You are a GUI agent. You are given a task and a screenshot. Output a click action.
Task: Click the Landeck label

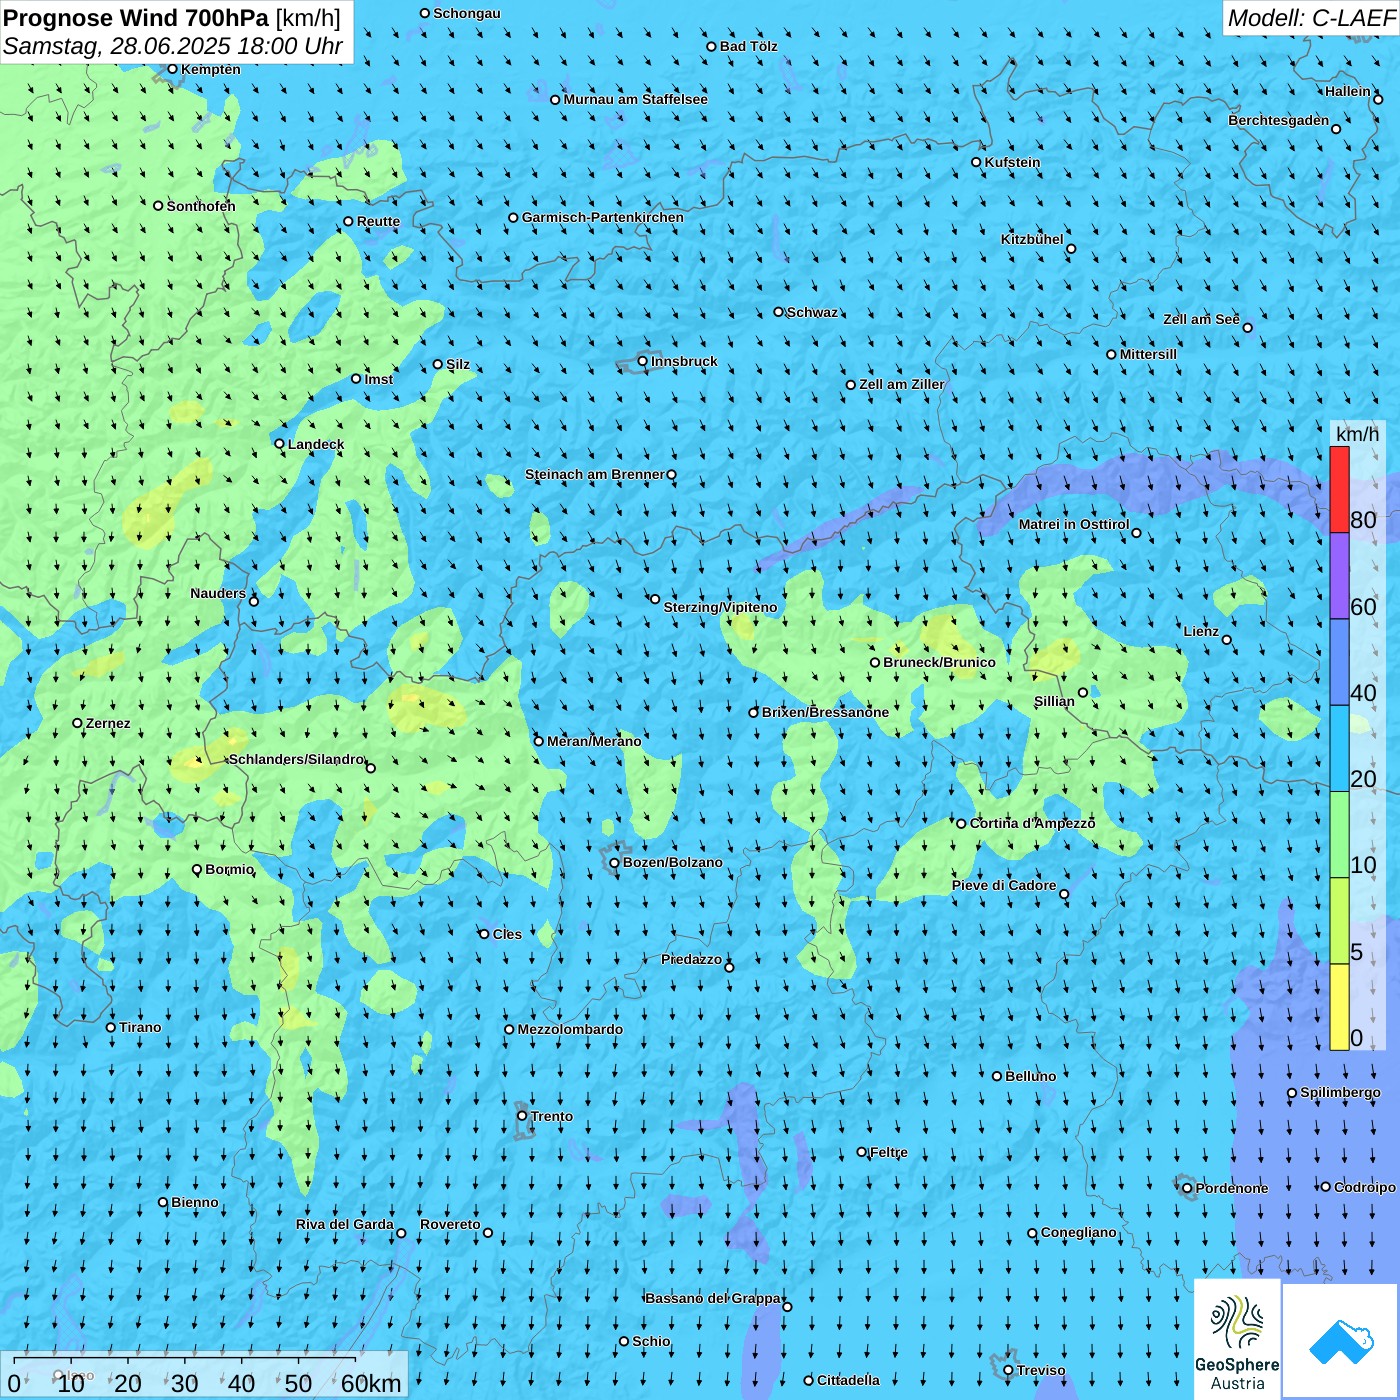click(x=316, y=444)
